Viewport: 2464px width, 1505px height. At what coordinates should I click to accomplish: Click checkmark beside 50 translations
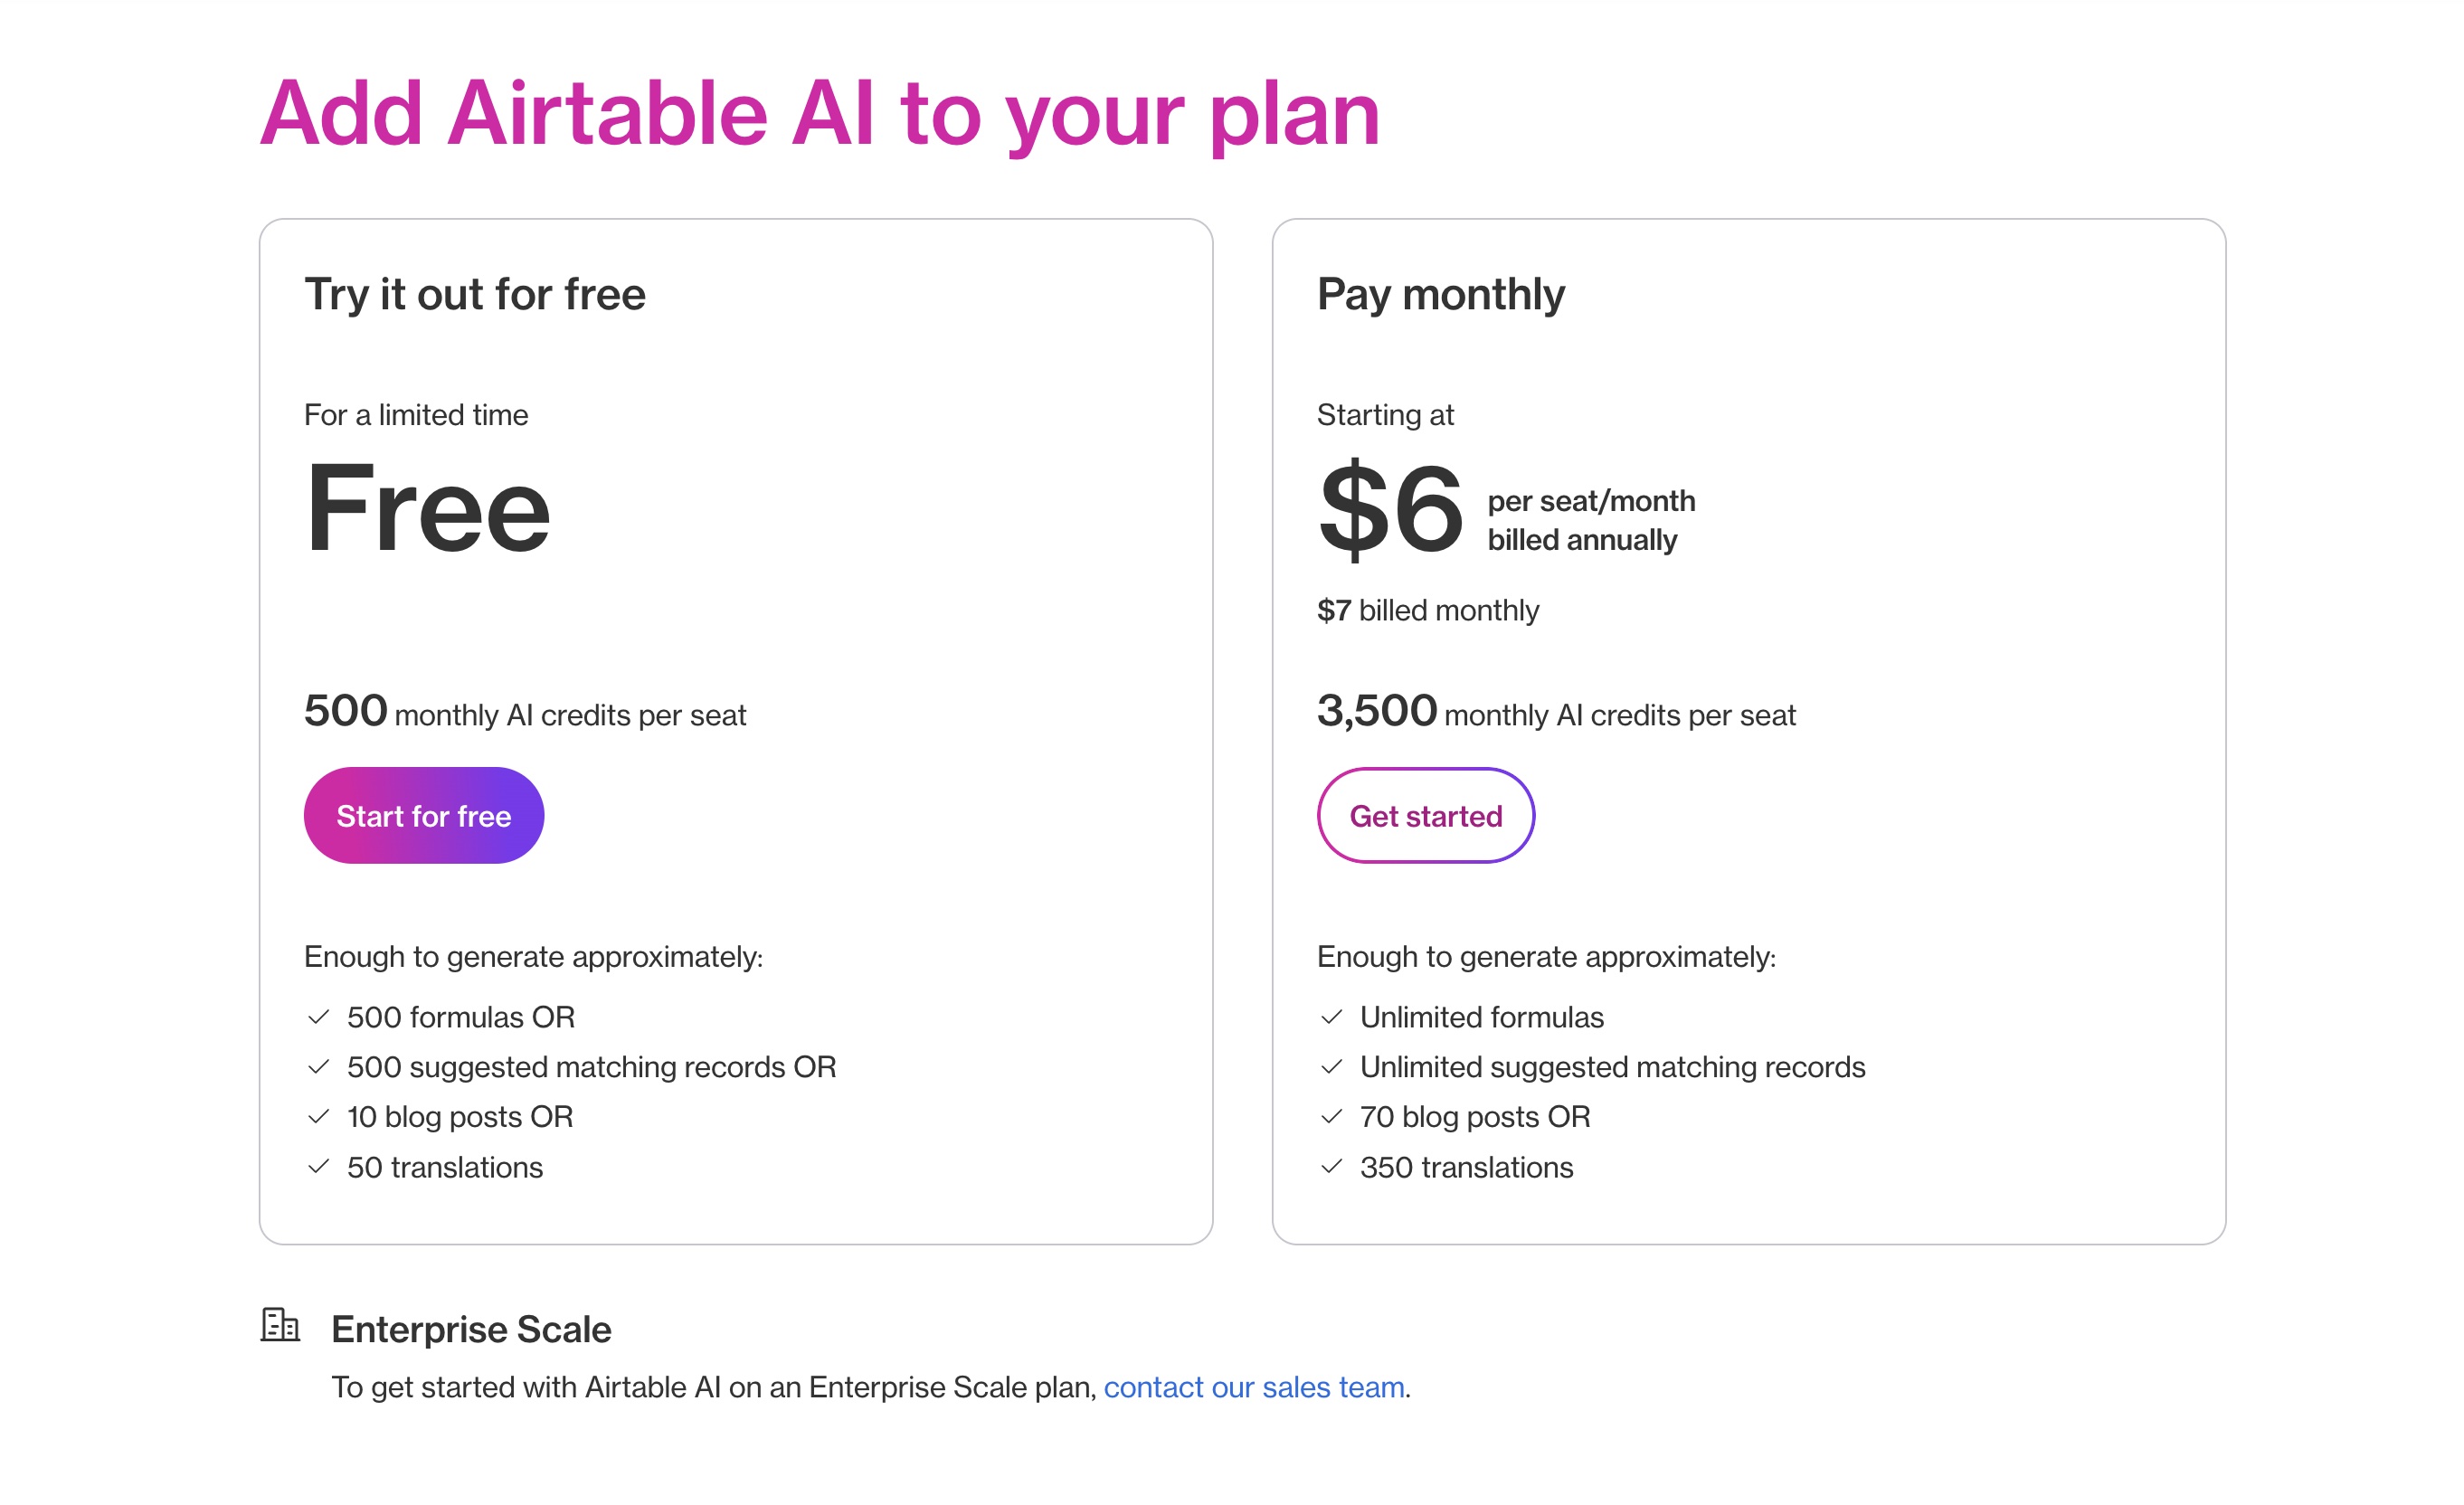(x=319, y=1167)
